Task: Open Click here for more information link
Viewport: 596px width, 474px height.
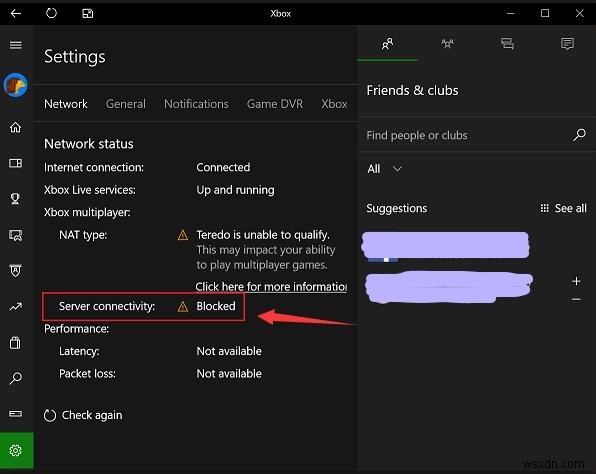Action: (x=271, y=286)
